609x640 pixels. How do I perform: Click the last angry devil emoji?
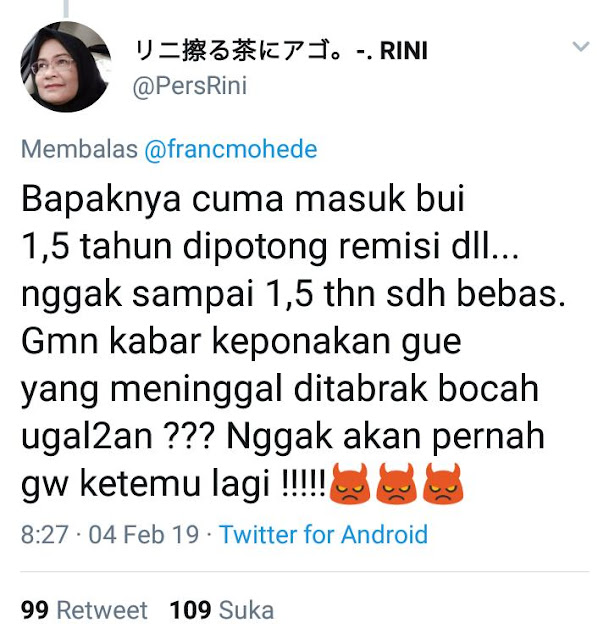443,484
